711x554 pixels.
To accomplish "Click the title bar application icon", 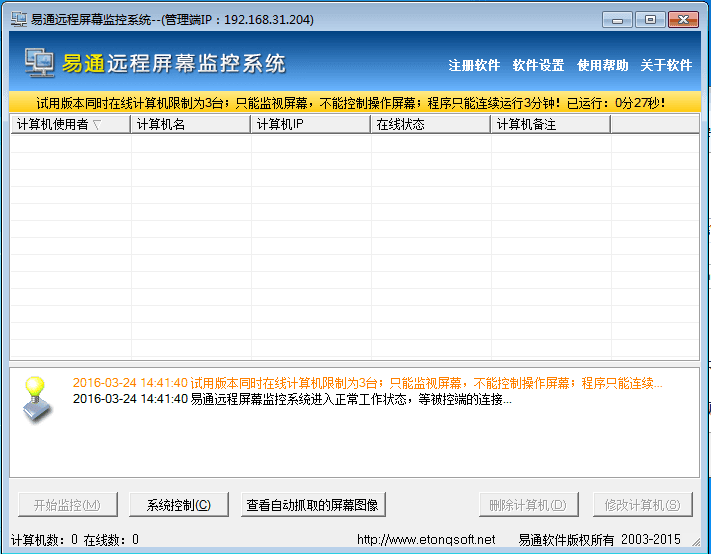I will (x=17, y=19).
